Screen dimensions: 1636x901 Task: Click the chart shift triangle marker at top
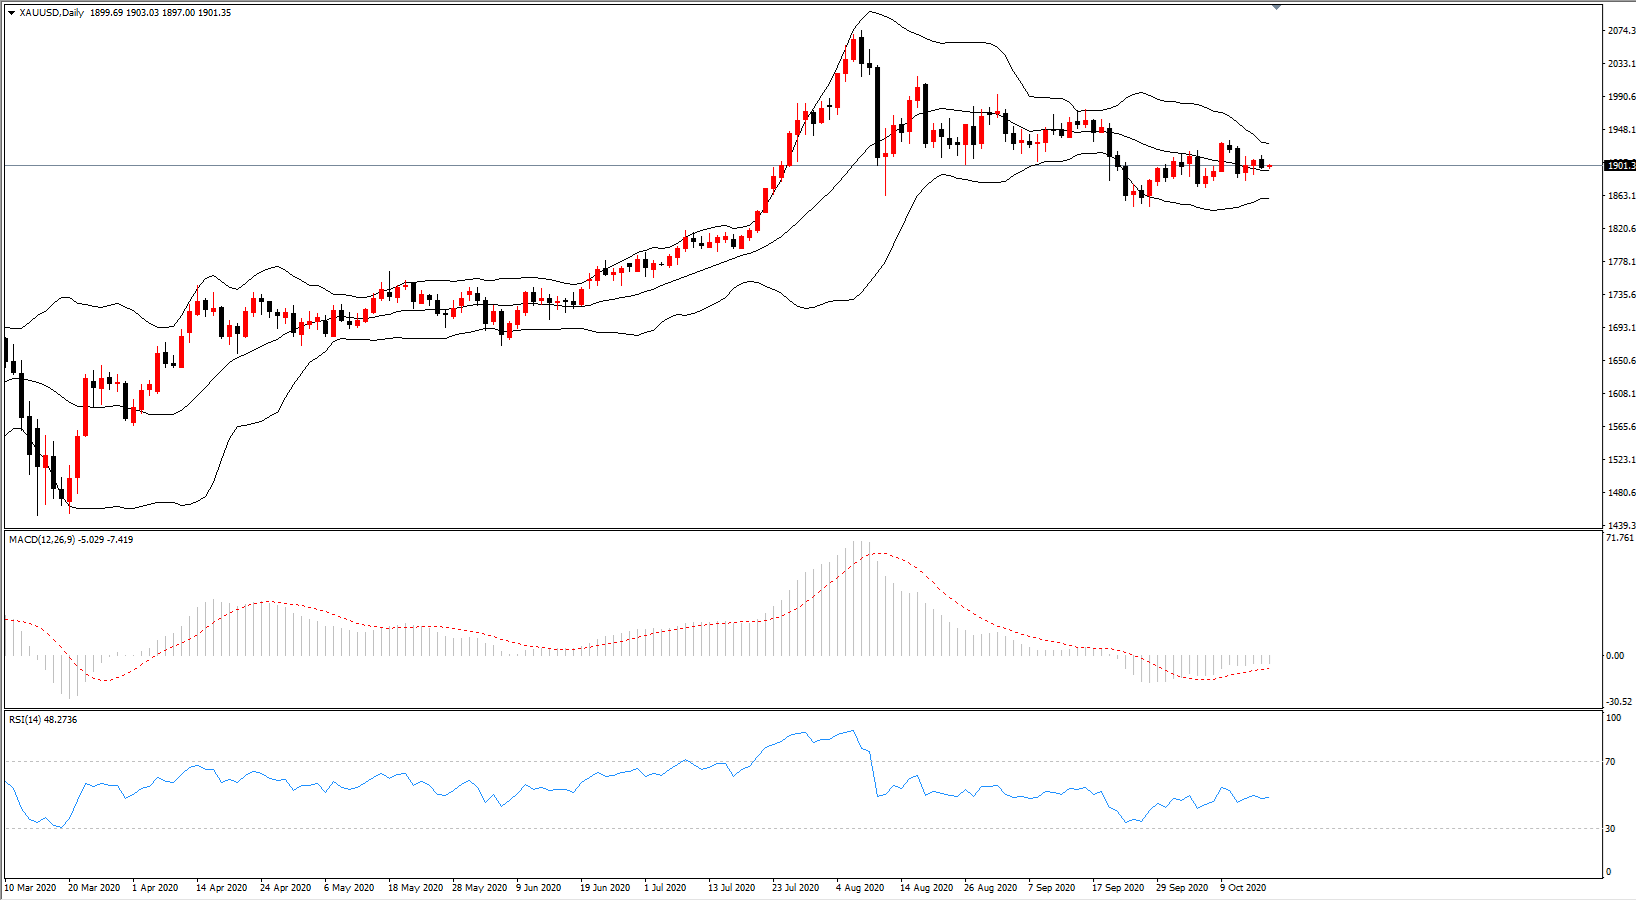[1276, 7]
